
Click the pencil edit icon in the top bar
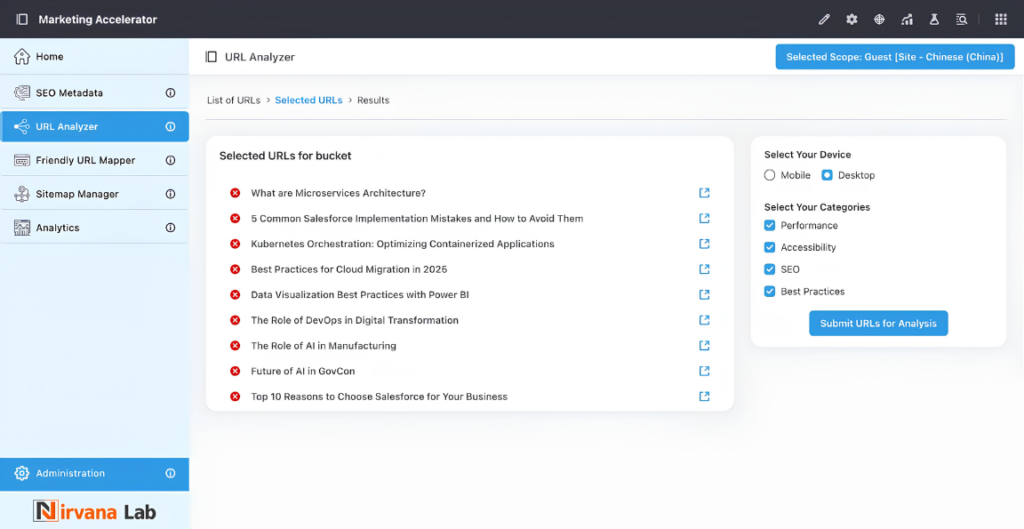824,20
